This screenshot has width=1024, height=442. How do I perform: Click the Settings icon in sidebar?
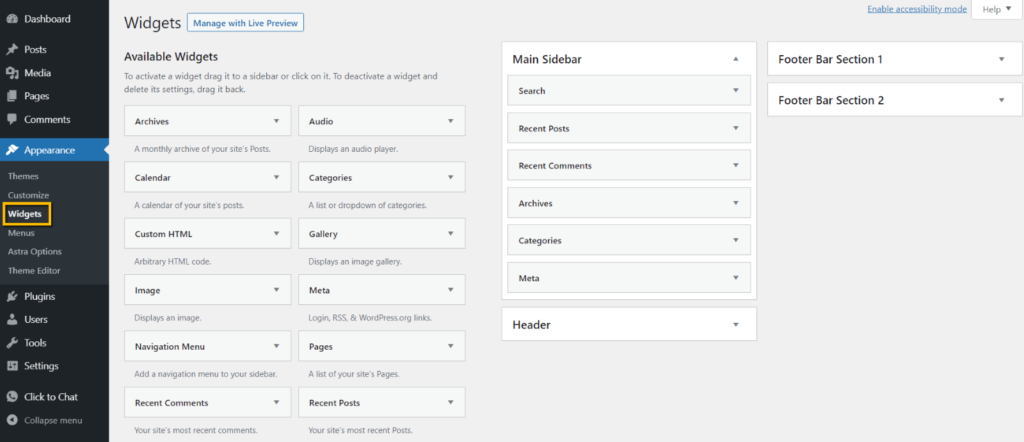coord(12,366)
